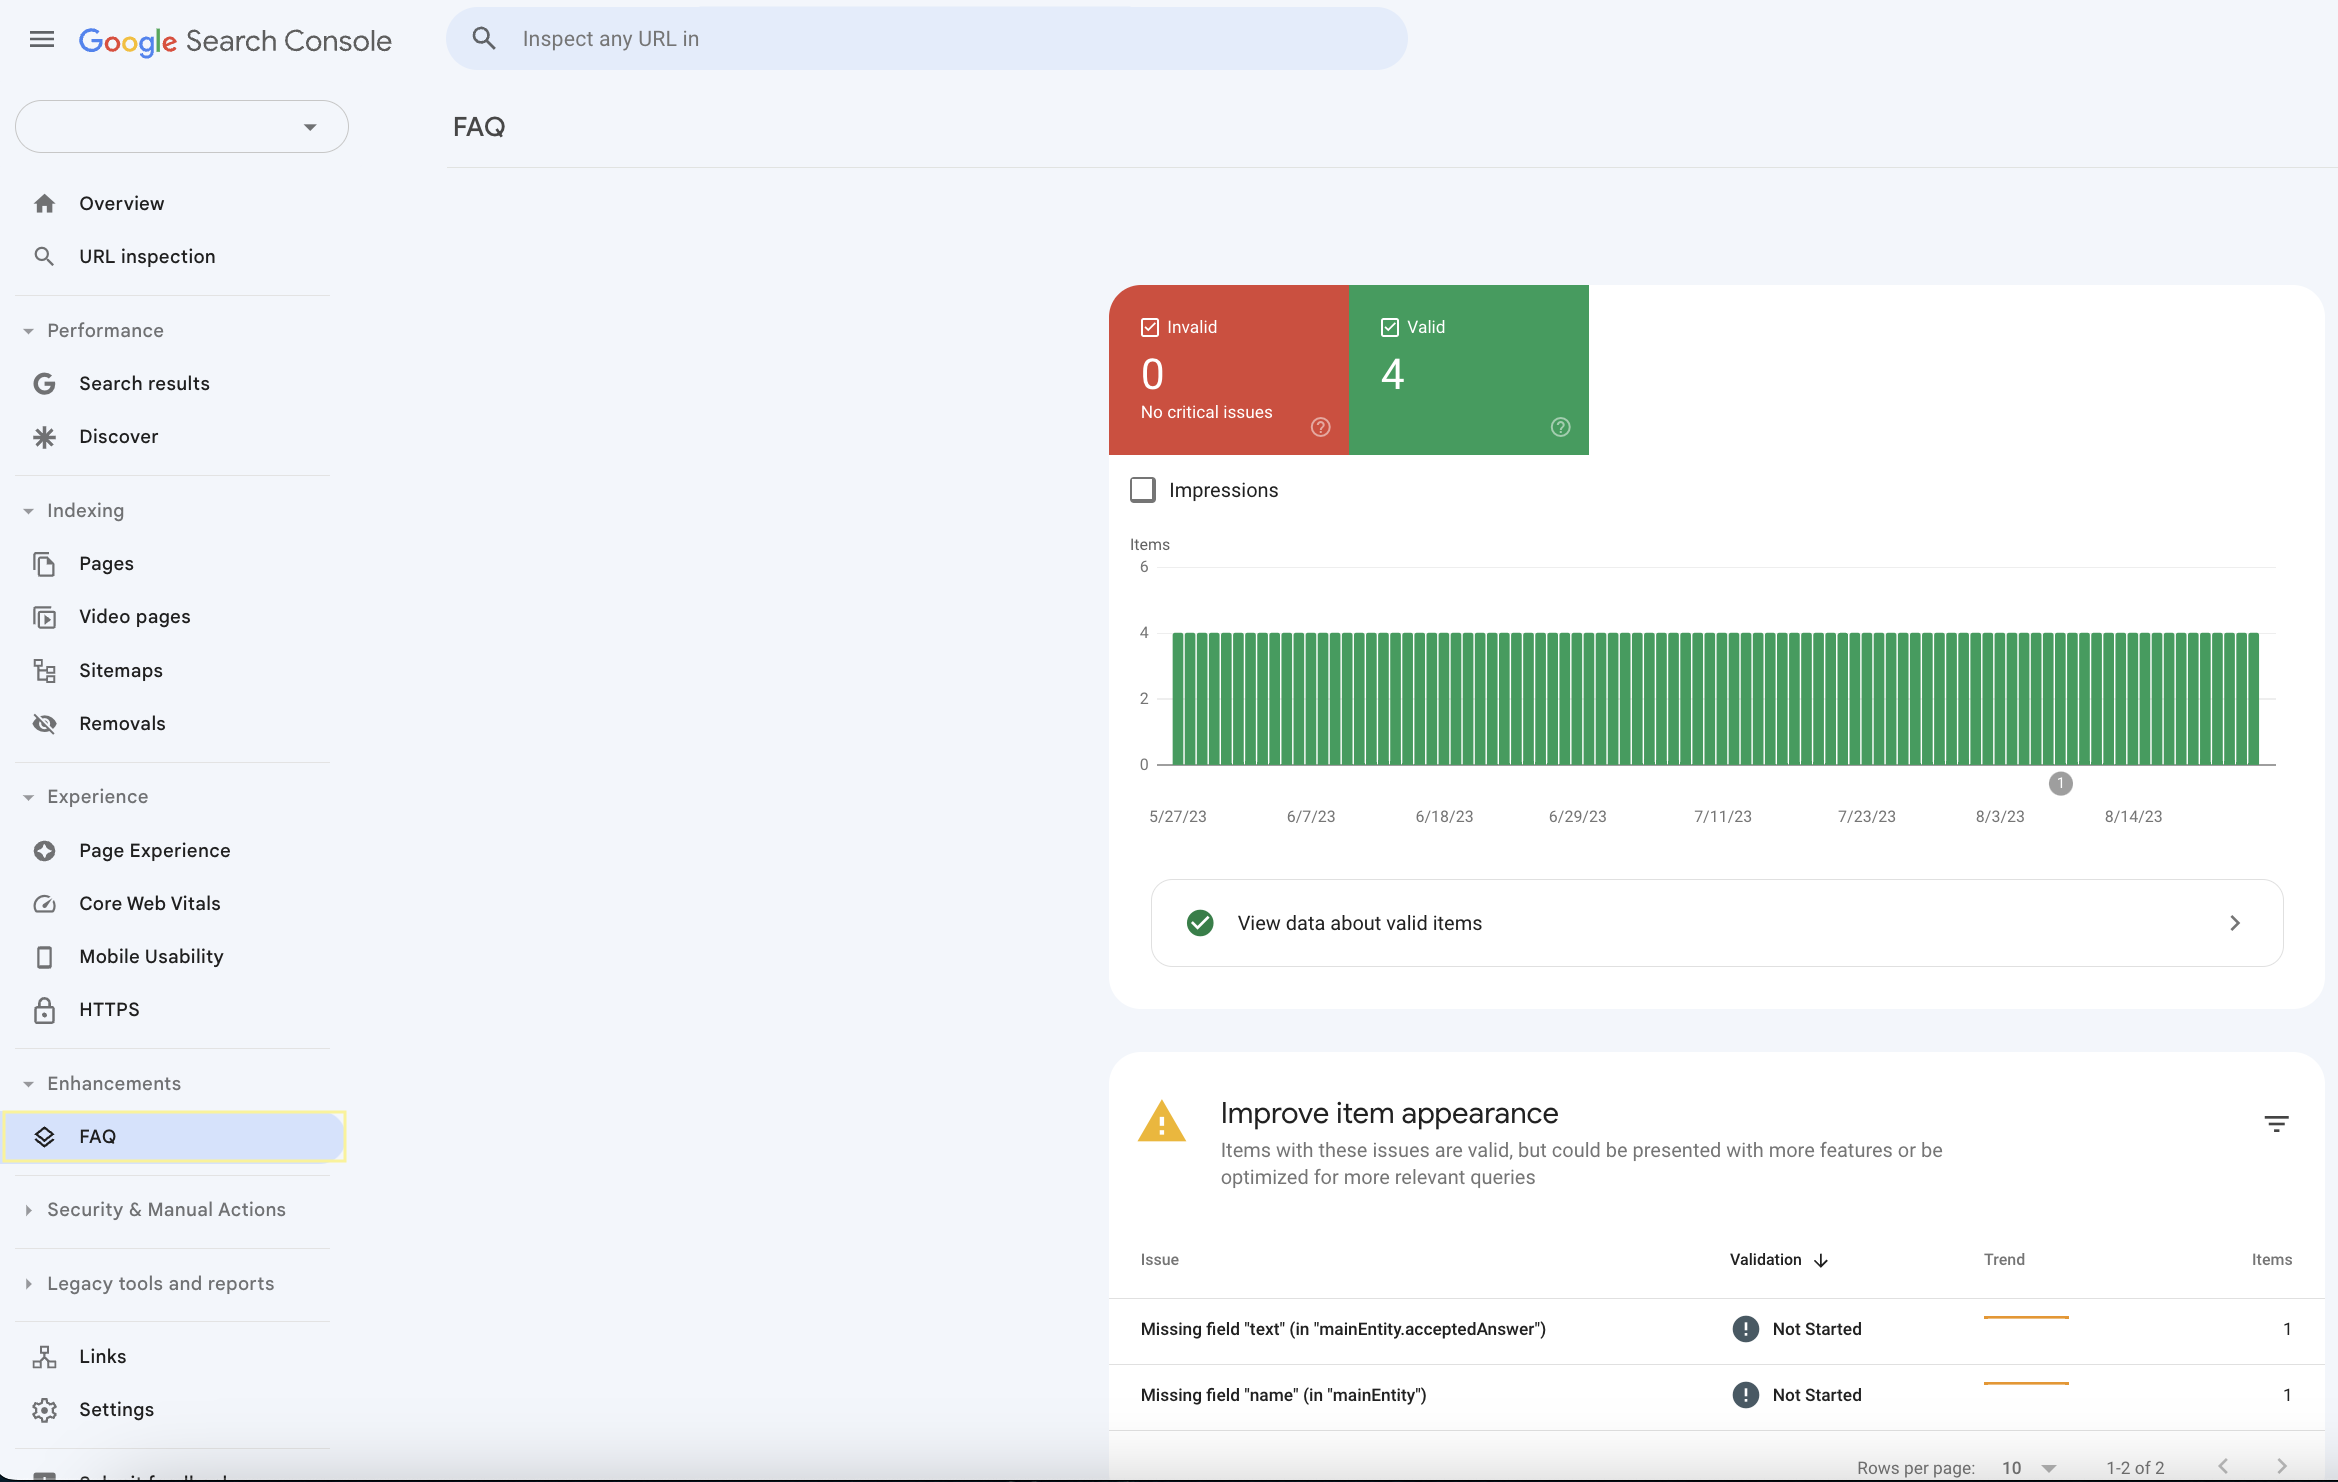
Task: Collapse the Experience section
Action: point(28,797)
